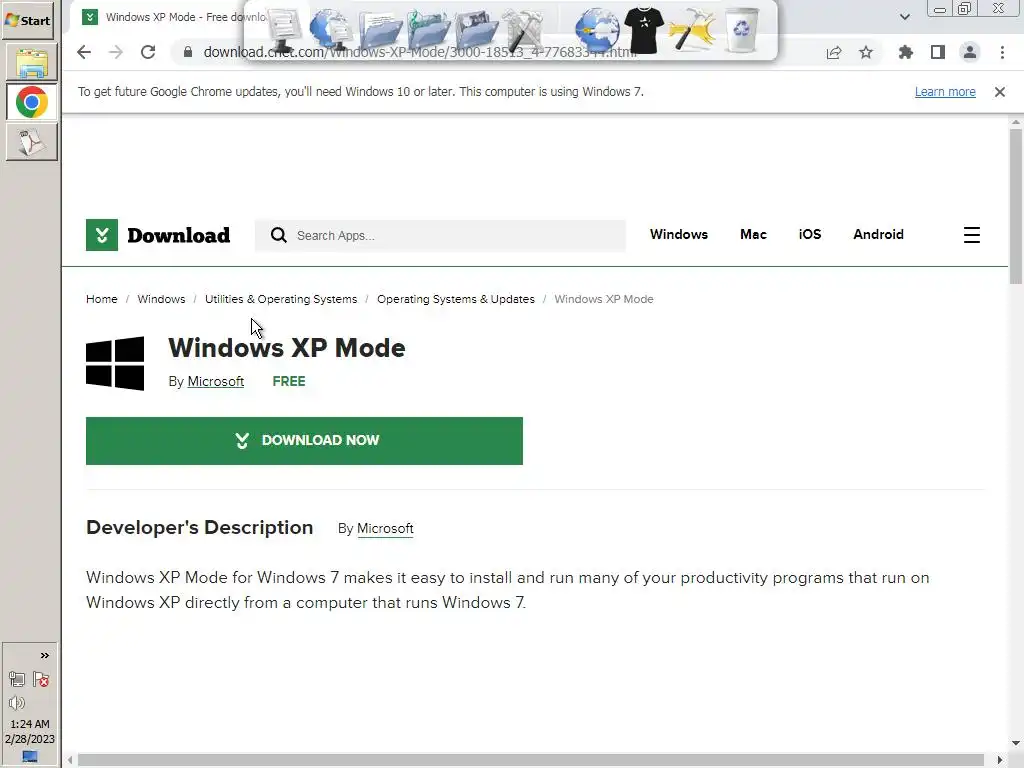Click the Windows logo app icon

(115, 363)
